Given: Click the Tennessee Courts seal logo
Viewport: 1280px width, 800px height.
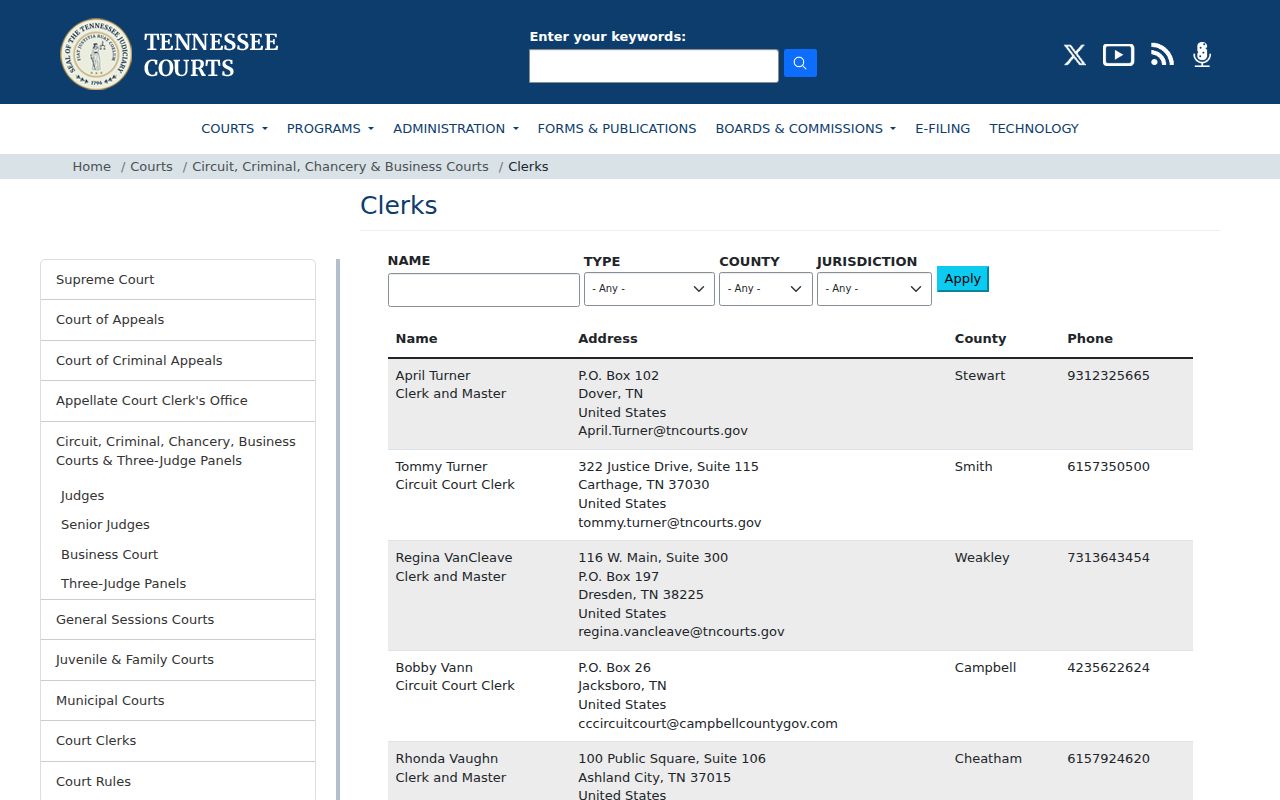Looking at the screenshot, I should pos(96,54).
